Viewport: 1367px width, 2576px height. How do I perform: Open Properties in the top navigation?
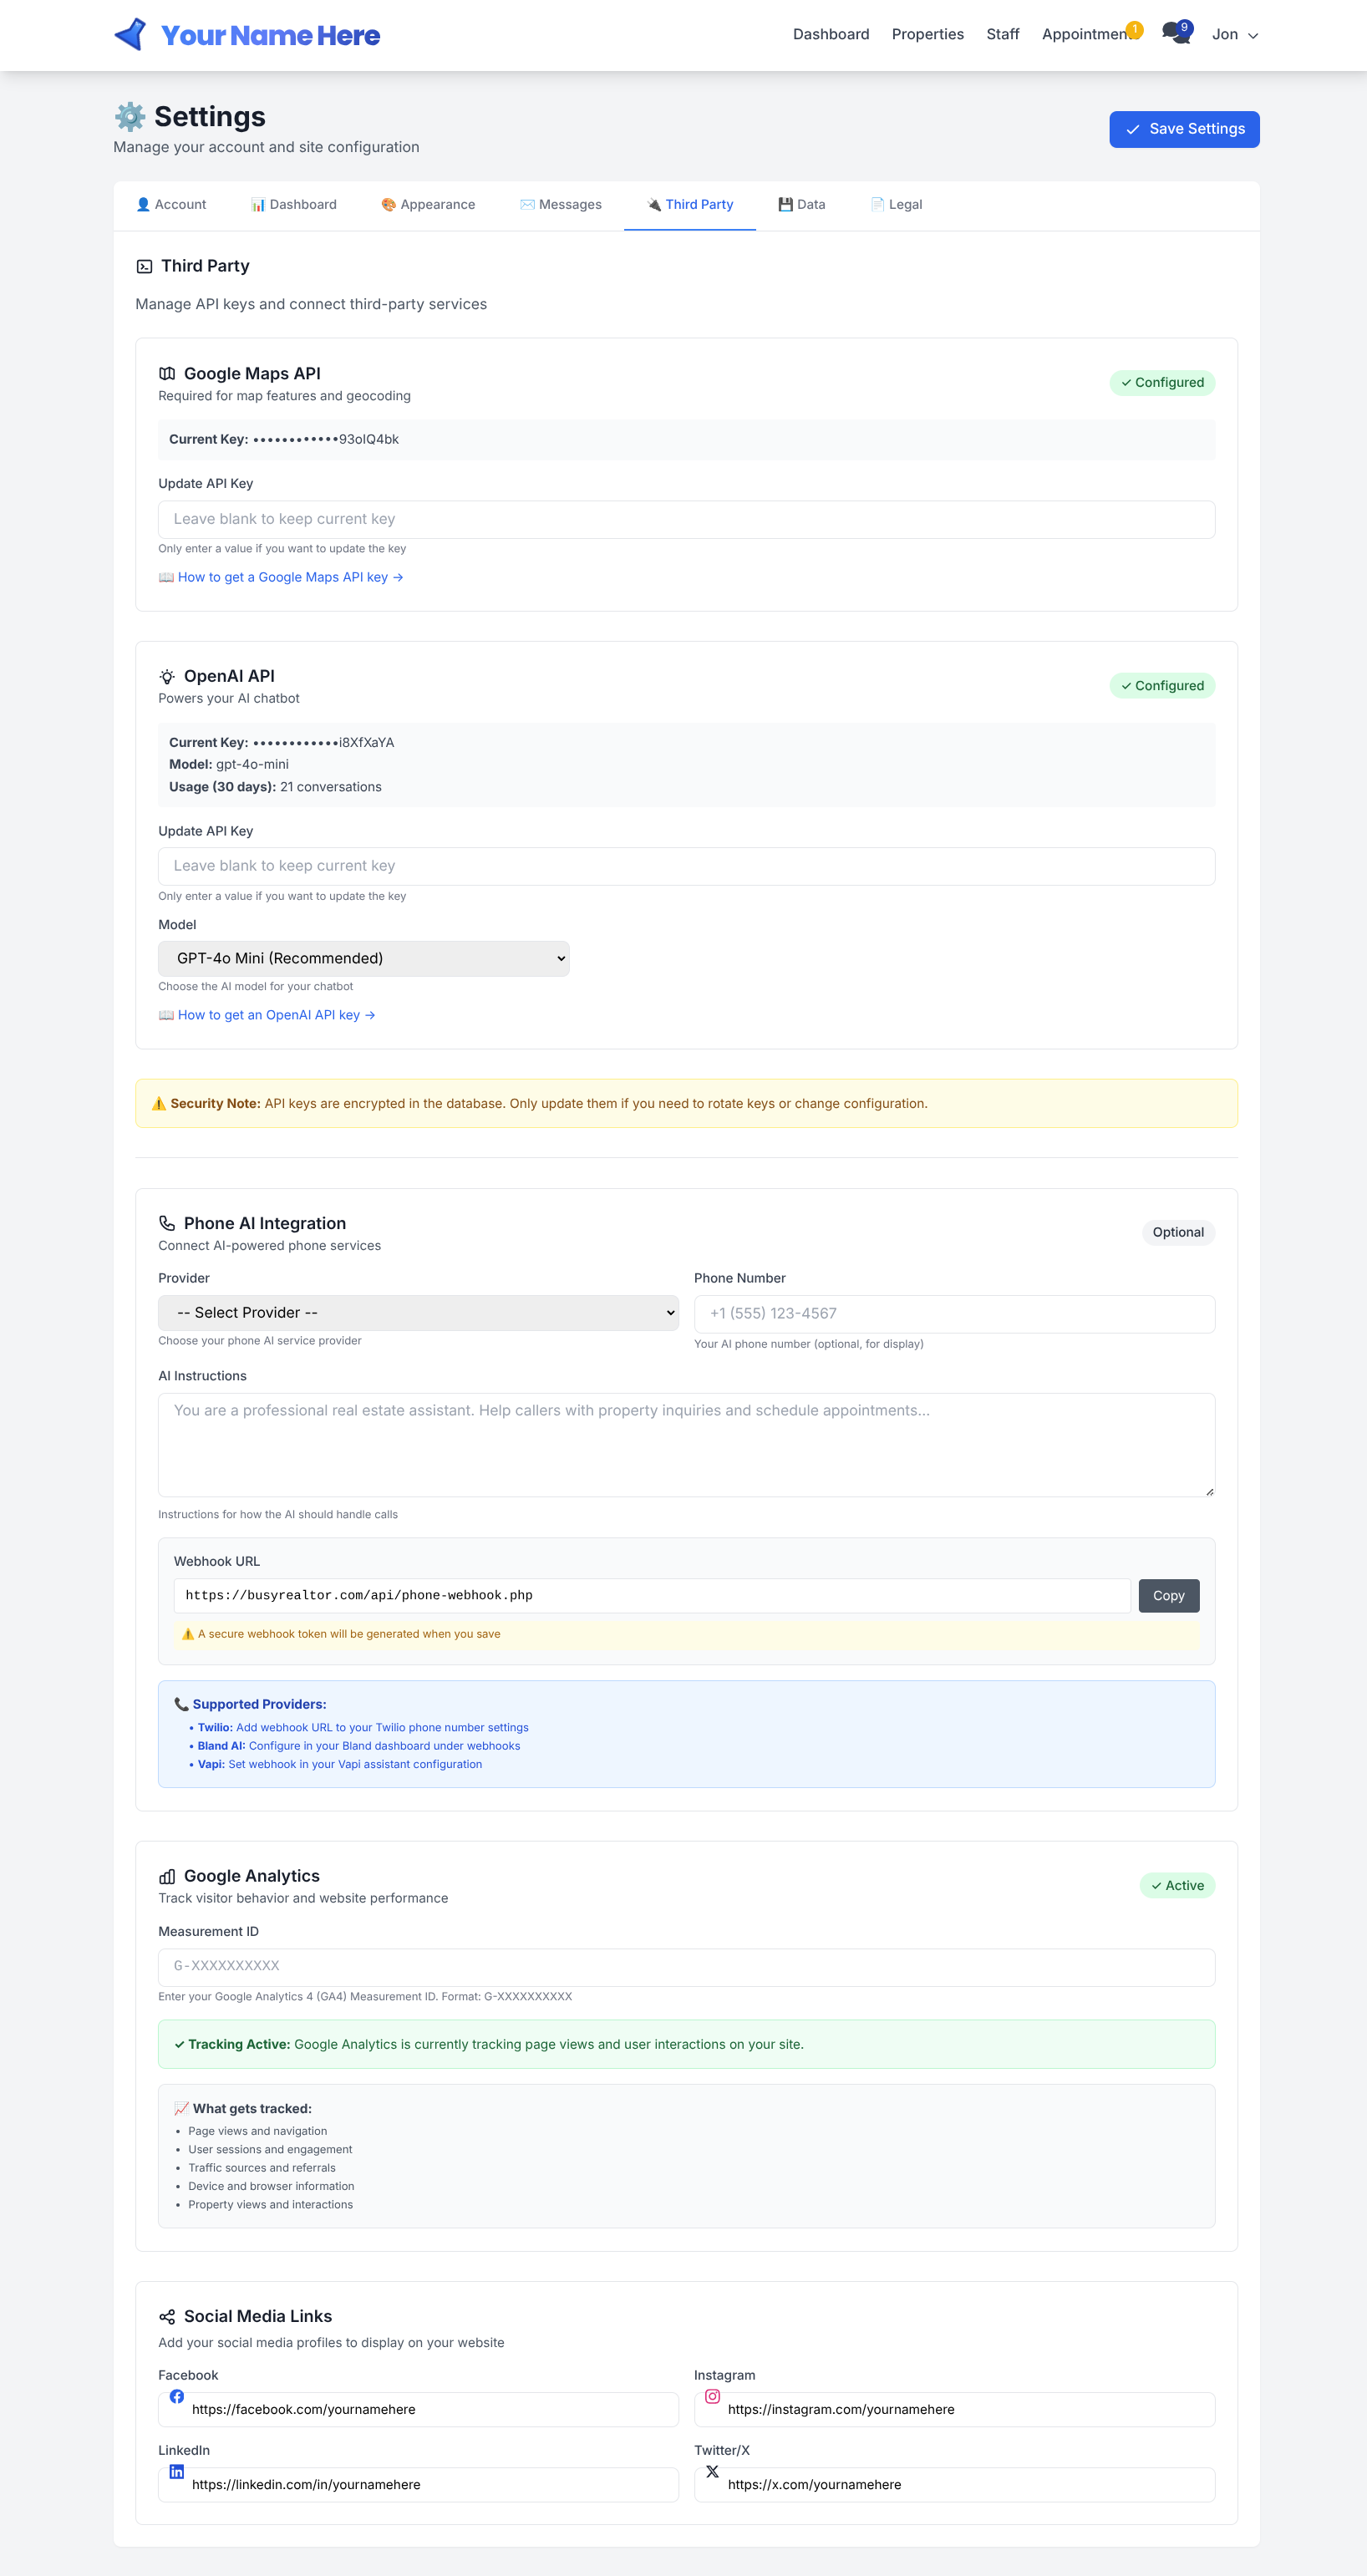pyautogui.click(x=927, y=33)
